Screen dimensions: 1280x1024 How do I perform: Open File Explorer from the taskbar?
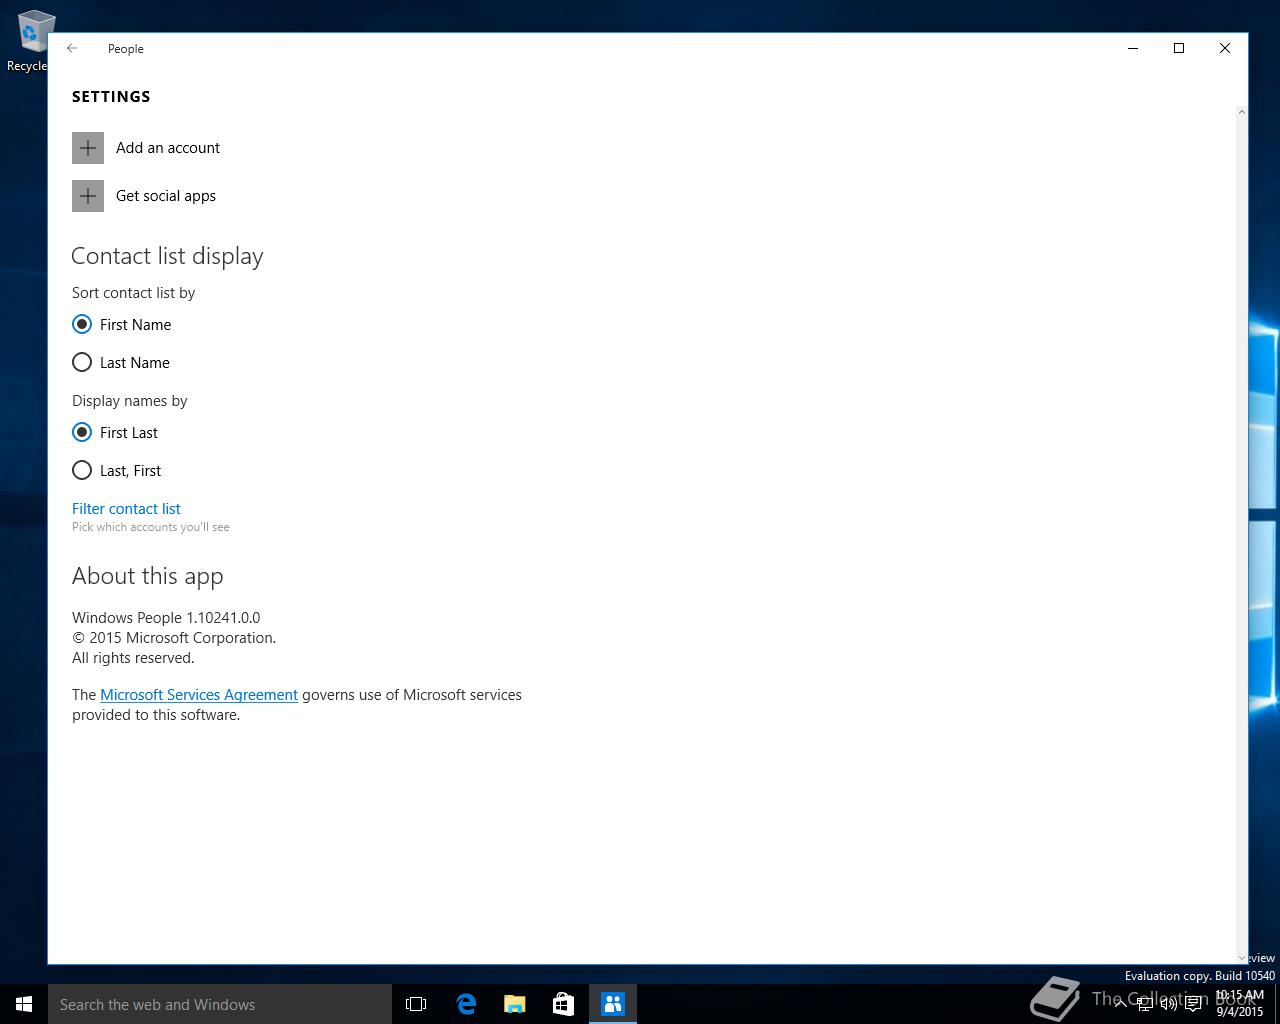[x=515, y=1004]
